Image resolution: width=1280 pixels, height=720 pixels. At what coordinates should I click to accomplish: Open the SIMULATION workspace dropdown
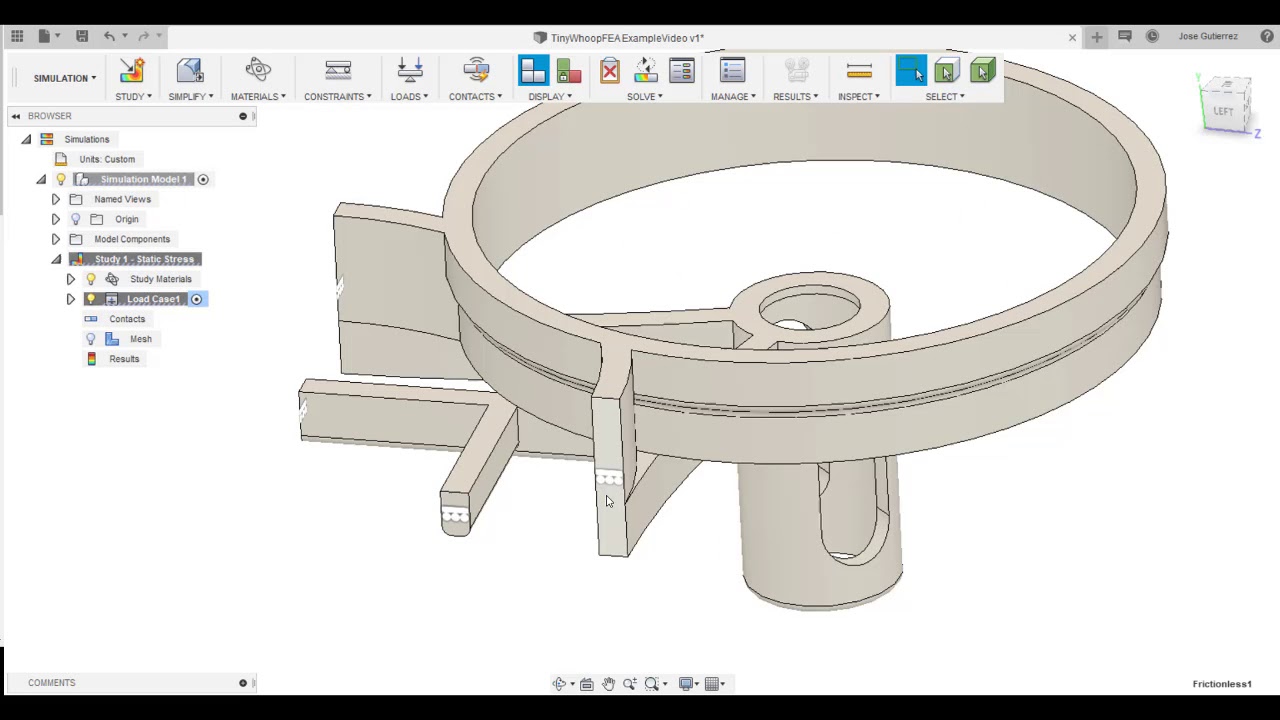(x=65, y=78)
